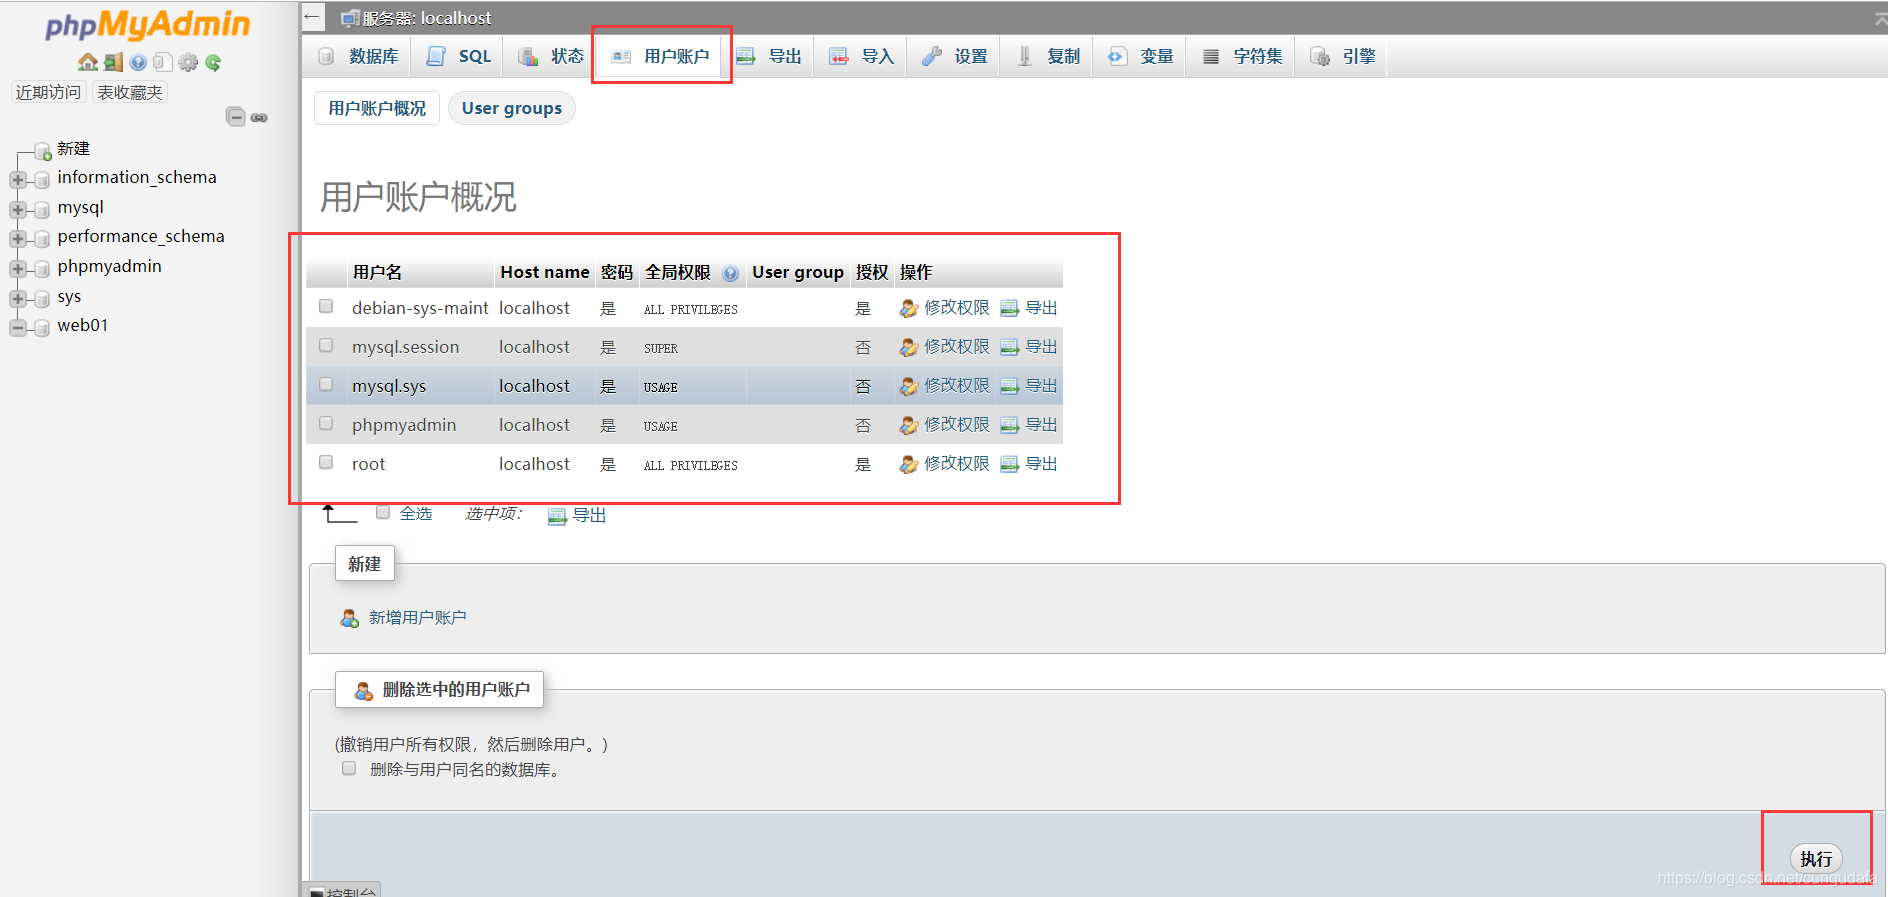Toggle the select all (全选) checkbox
Image resolution: width=1888 pixels, height=897 pixels.
tap(383, 512)
